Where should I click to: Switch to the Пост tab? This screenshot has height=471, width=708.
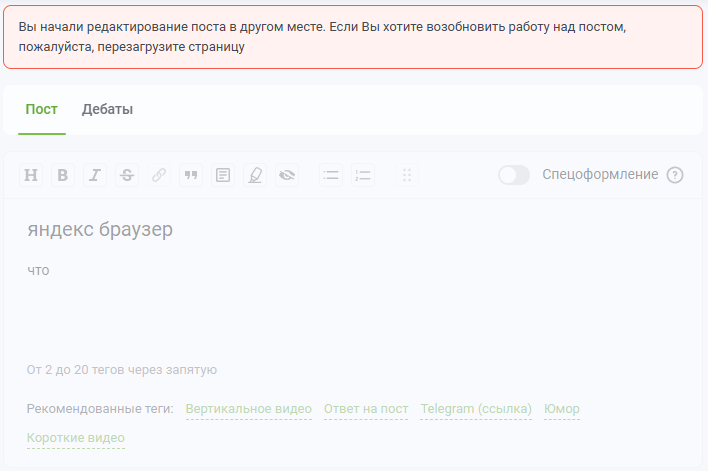pos(42,109)
